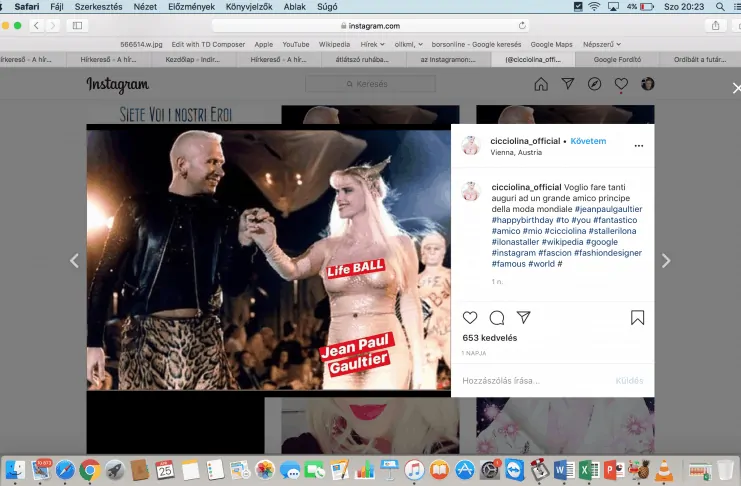Screen dimensions: 741x486
Task: Expand the Népszerű bookmarks dropdown
Action: click(602, 44)
